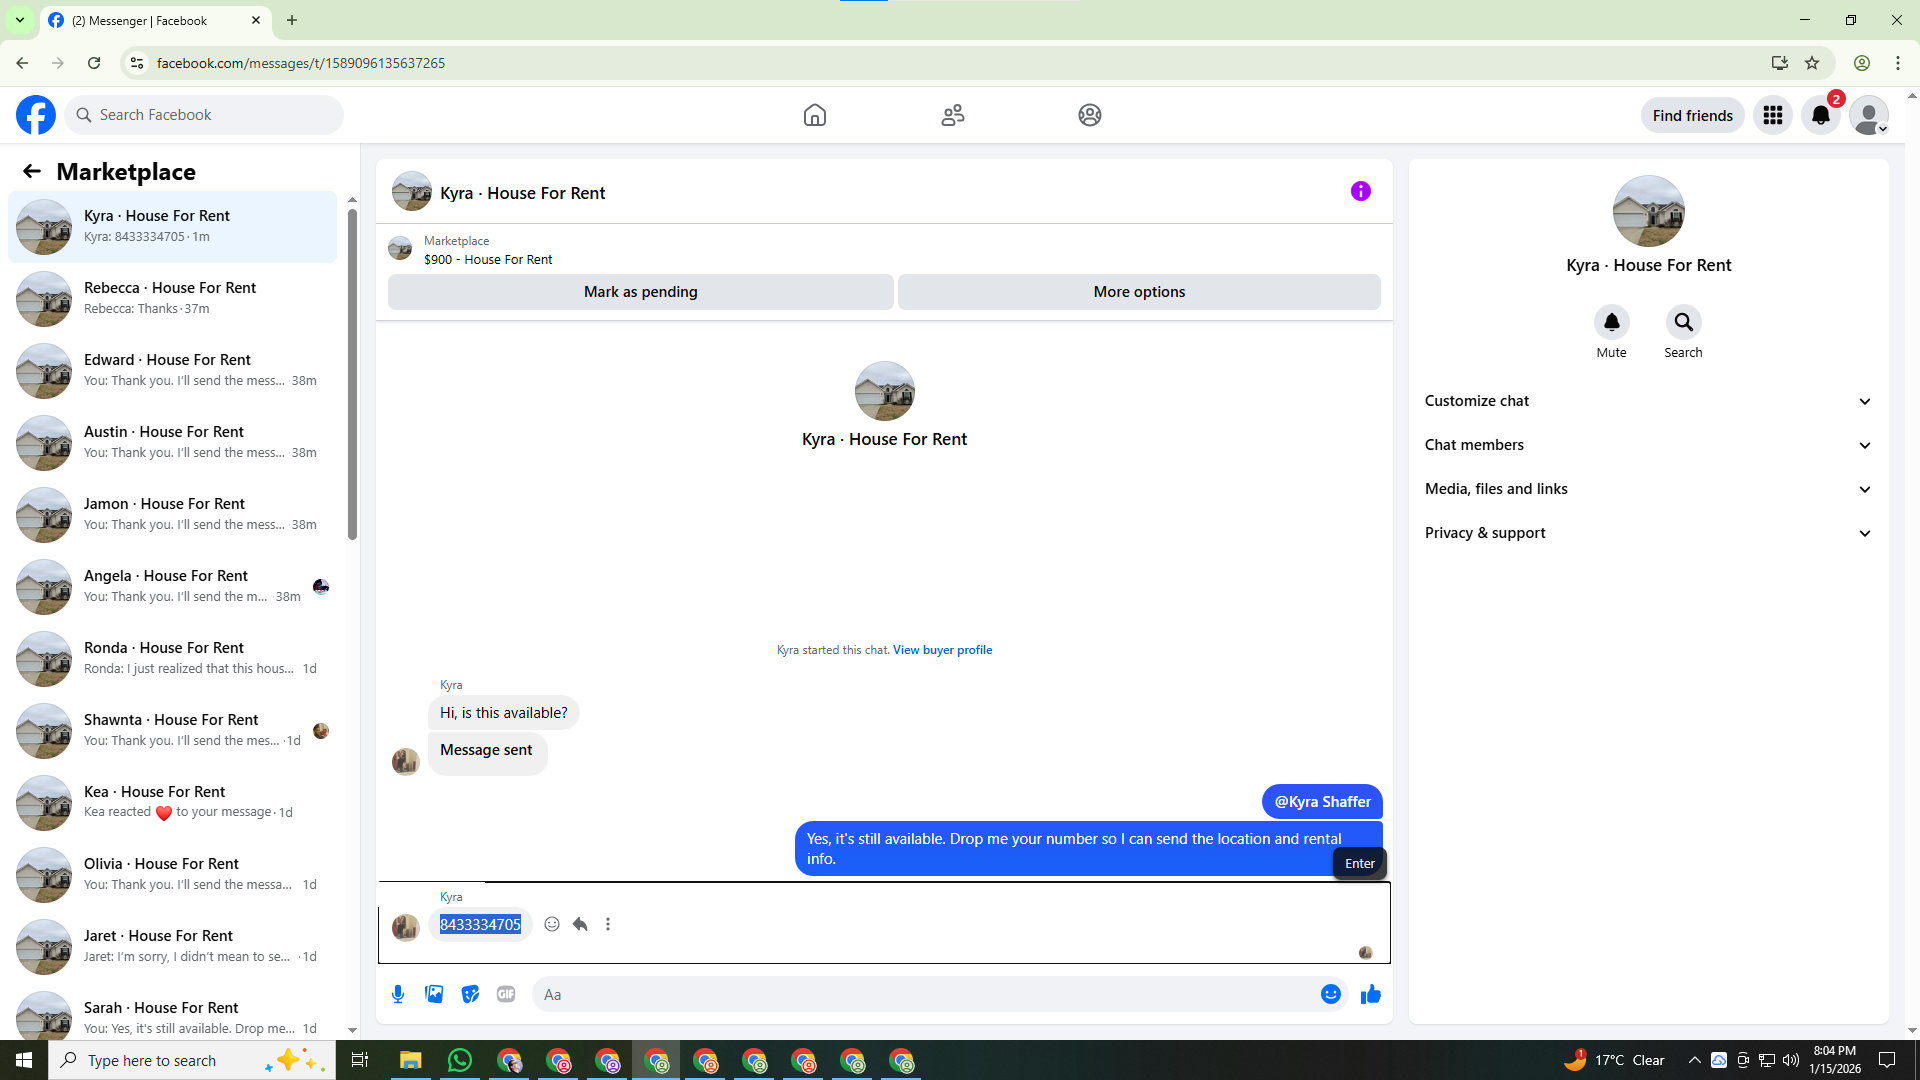Expand the Customize chat section
Image resolution: width=1920 pixels, height=1080 pixels.
coord(1648,401)
